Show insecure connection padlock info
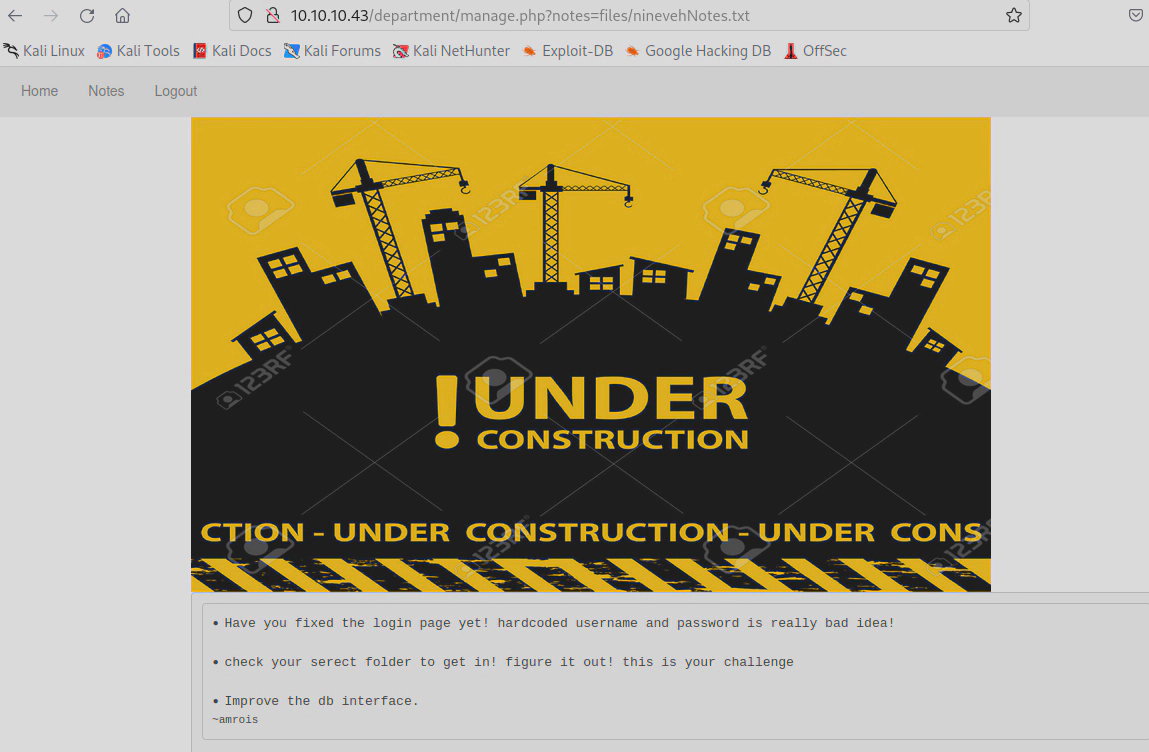The height and width of the screenshot is (752, 1149). [272, 16]
